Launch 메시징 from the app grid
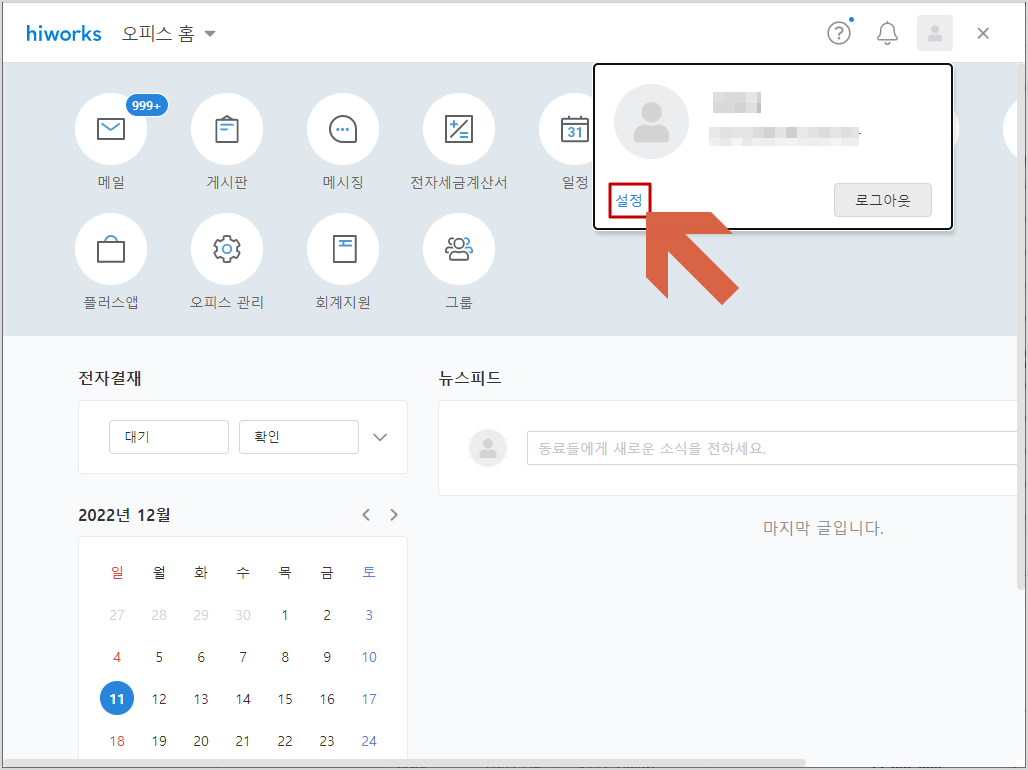Screen dimensions: 1028x770 pyautogui.click(x=343, y=128)
